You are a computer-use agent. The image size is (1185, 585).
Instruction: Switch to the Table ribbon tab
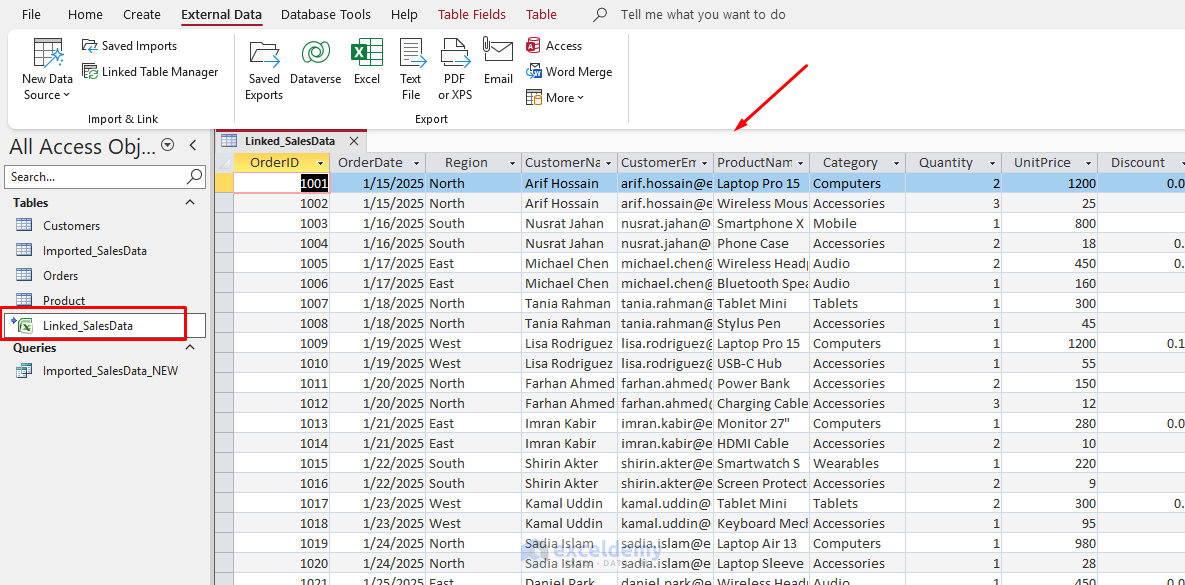pos(541,14)
